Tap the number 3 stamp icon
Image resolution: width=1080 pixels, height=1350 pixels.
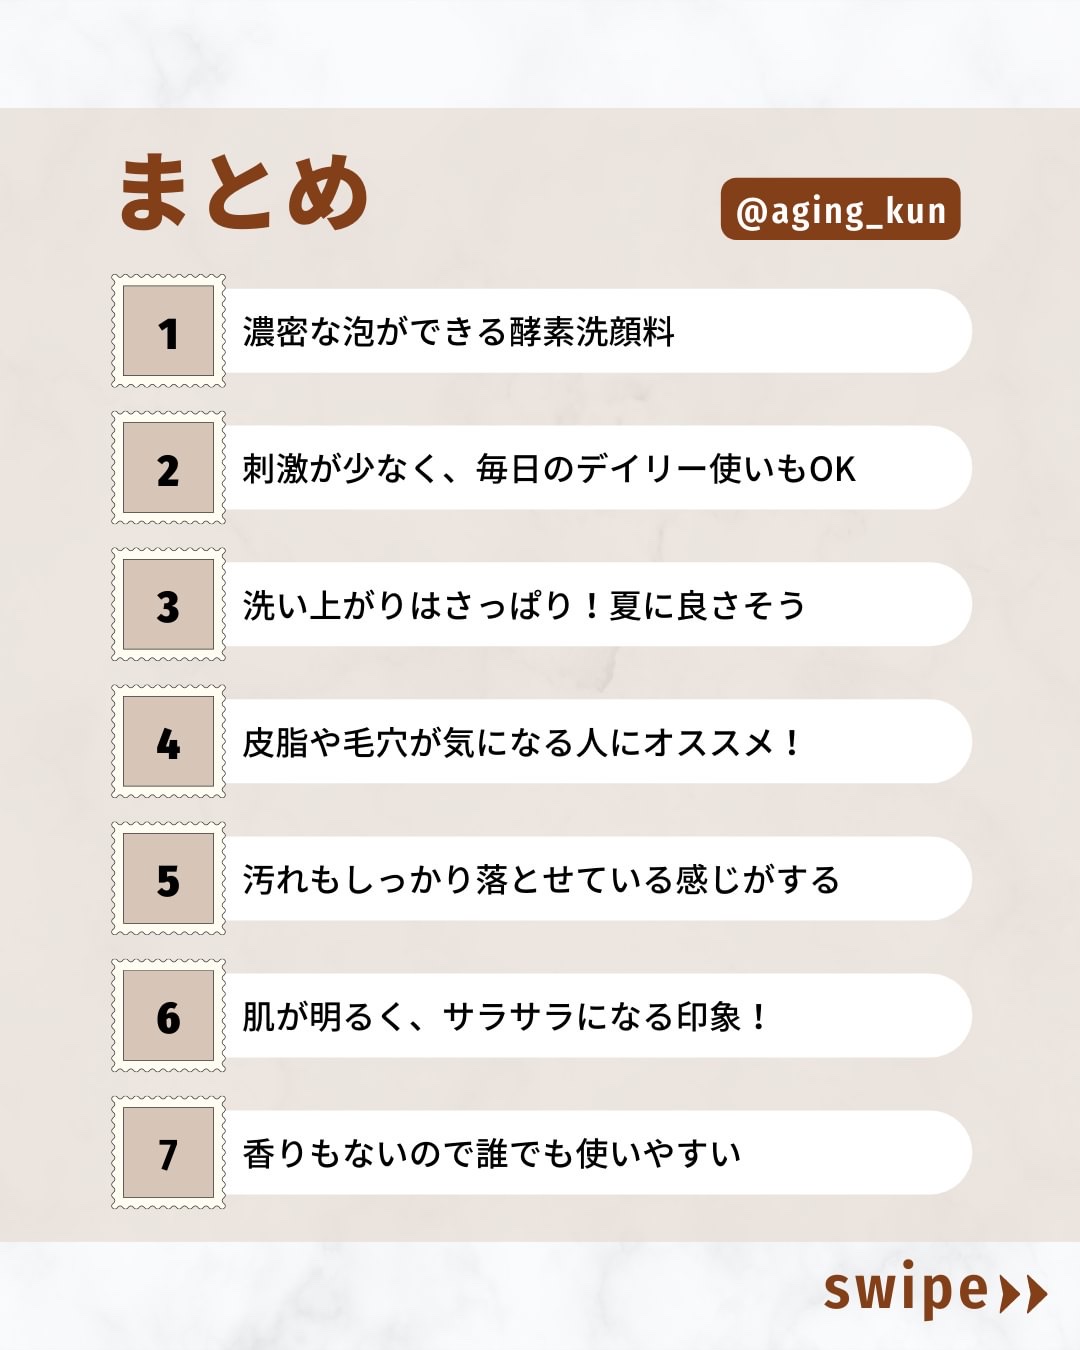click(168, 605)
